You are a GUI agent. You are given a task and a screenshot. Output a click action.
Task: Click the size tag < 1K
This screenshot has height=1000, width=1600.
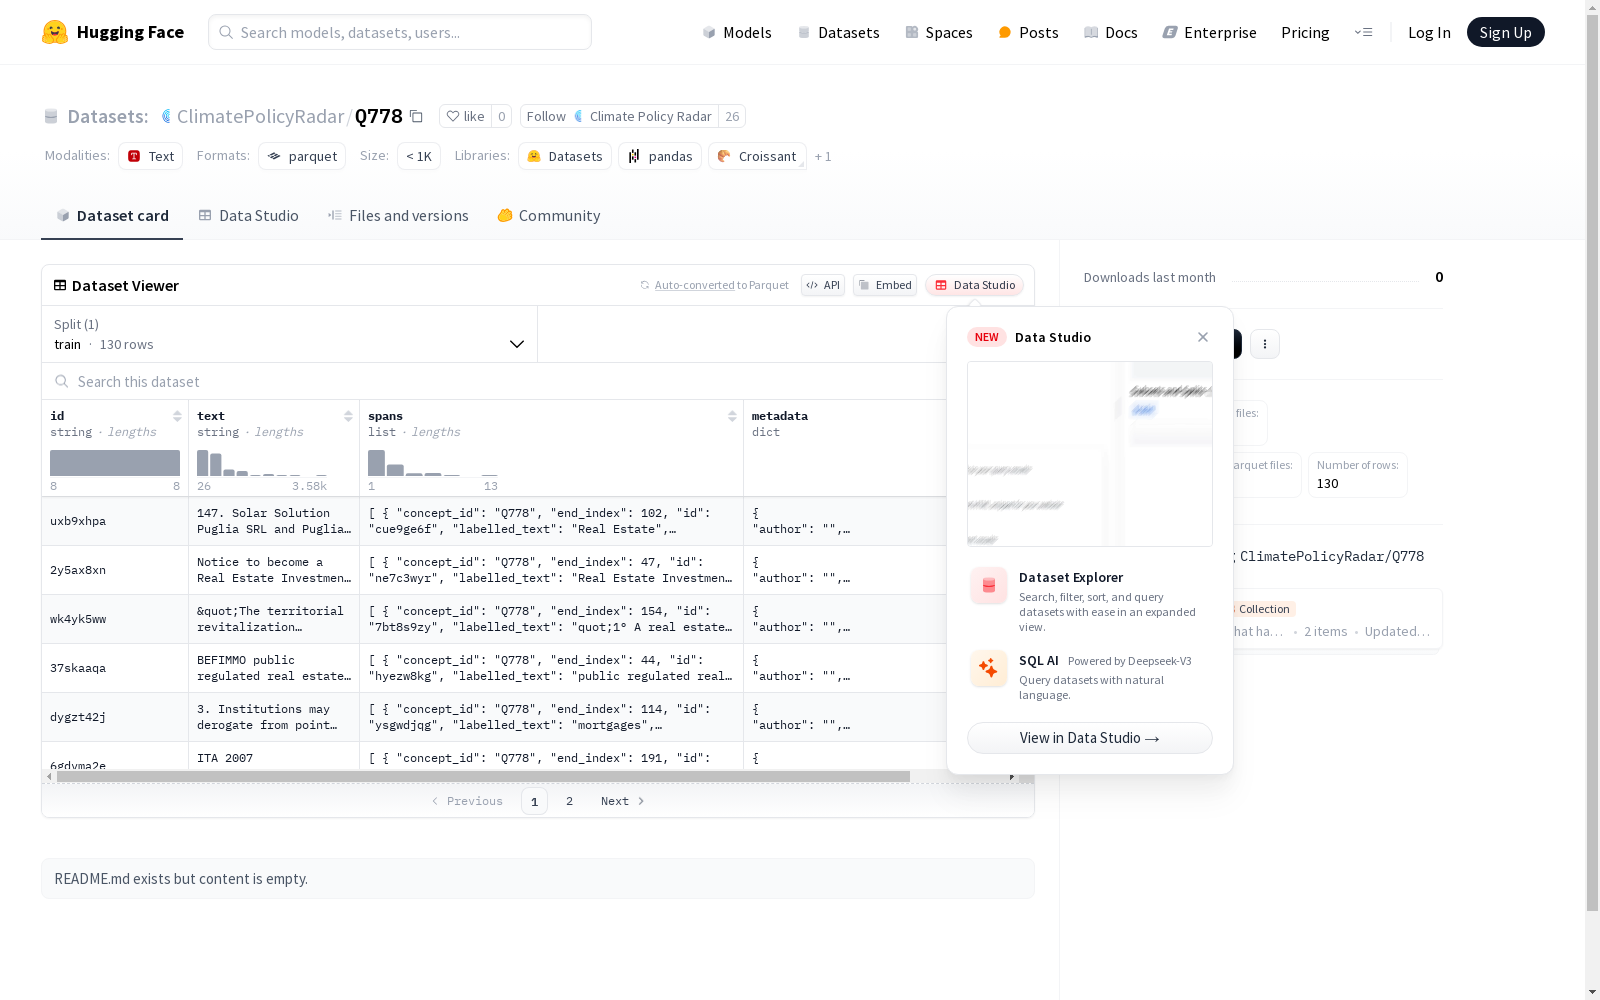coord(419,156)
